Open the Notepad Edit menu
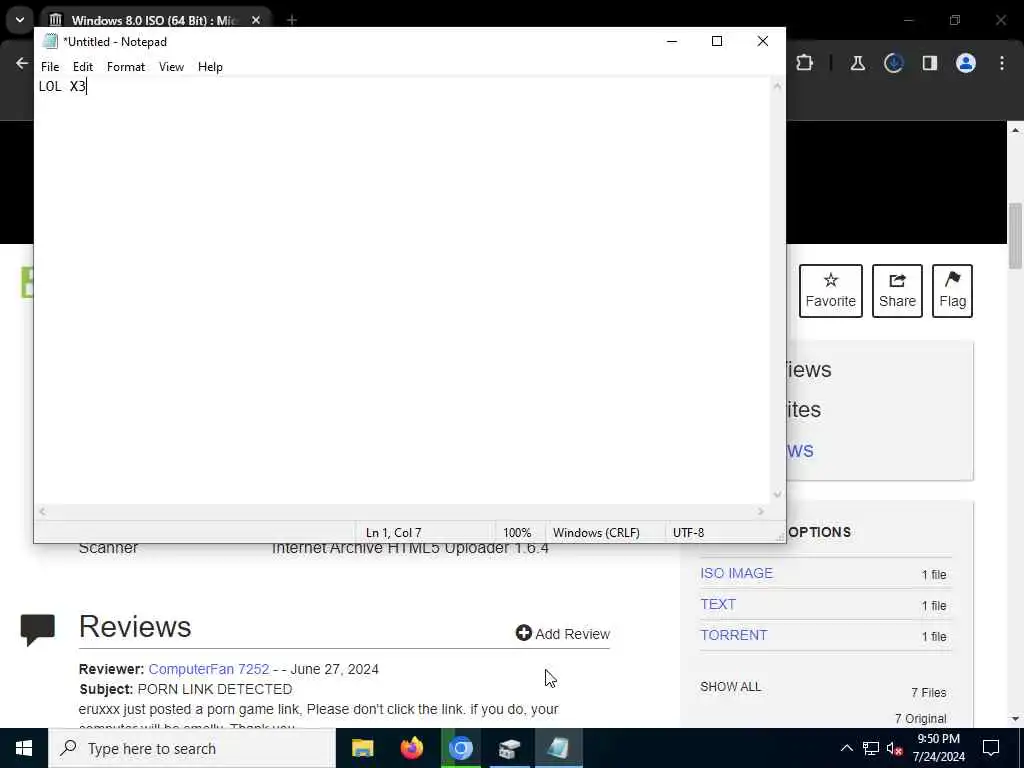This screenshot has height=768, width=1024. point(82,67)
